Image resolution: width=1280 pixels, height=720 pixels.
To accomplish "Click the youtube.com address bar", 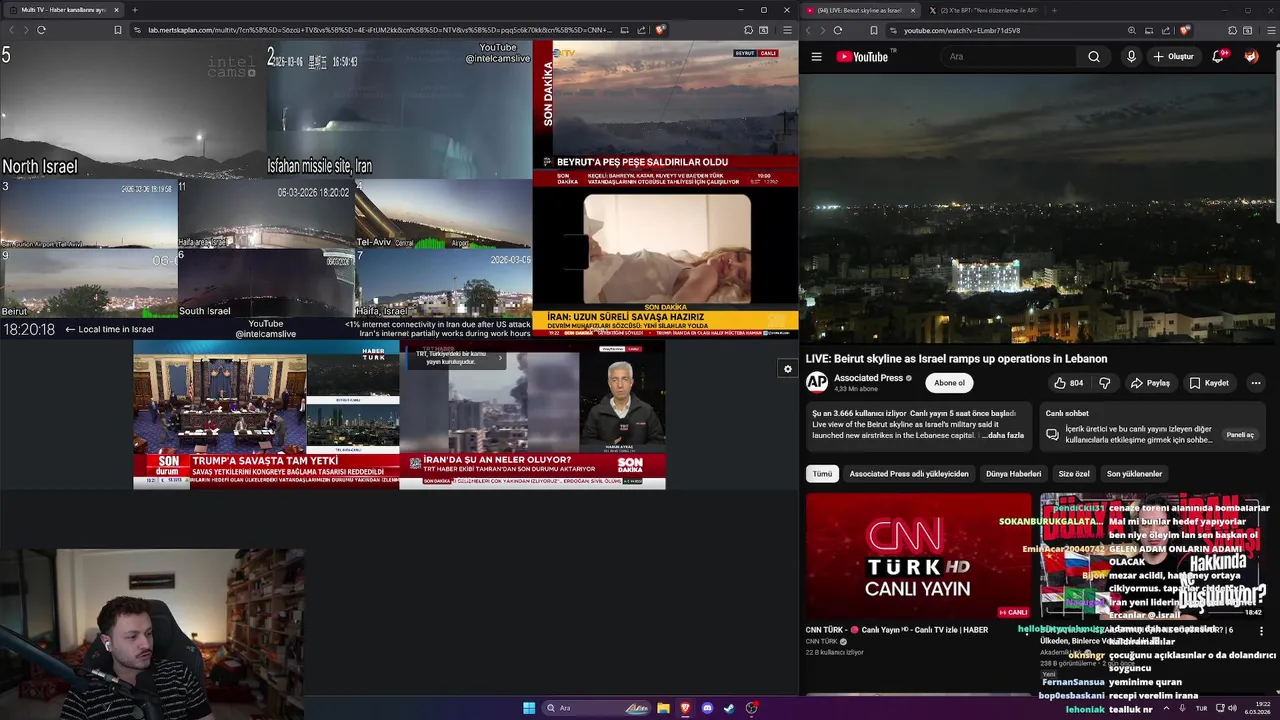I will 962,30.
